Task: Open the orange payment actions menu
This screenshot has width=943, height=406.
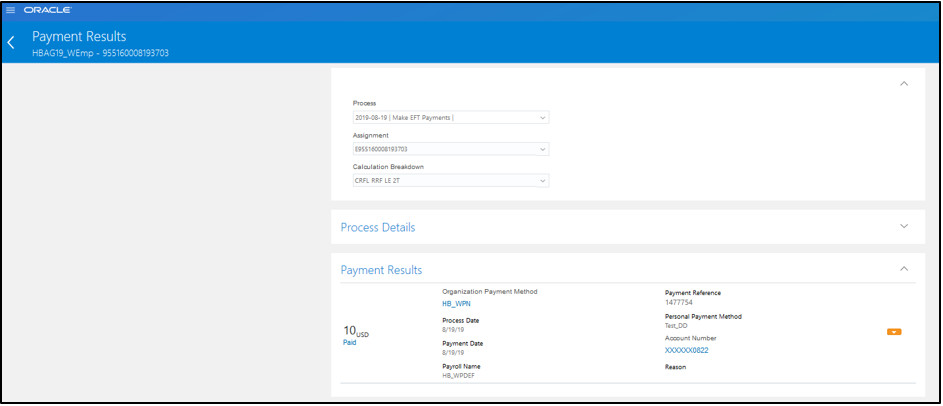Action: pos(894,331)
